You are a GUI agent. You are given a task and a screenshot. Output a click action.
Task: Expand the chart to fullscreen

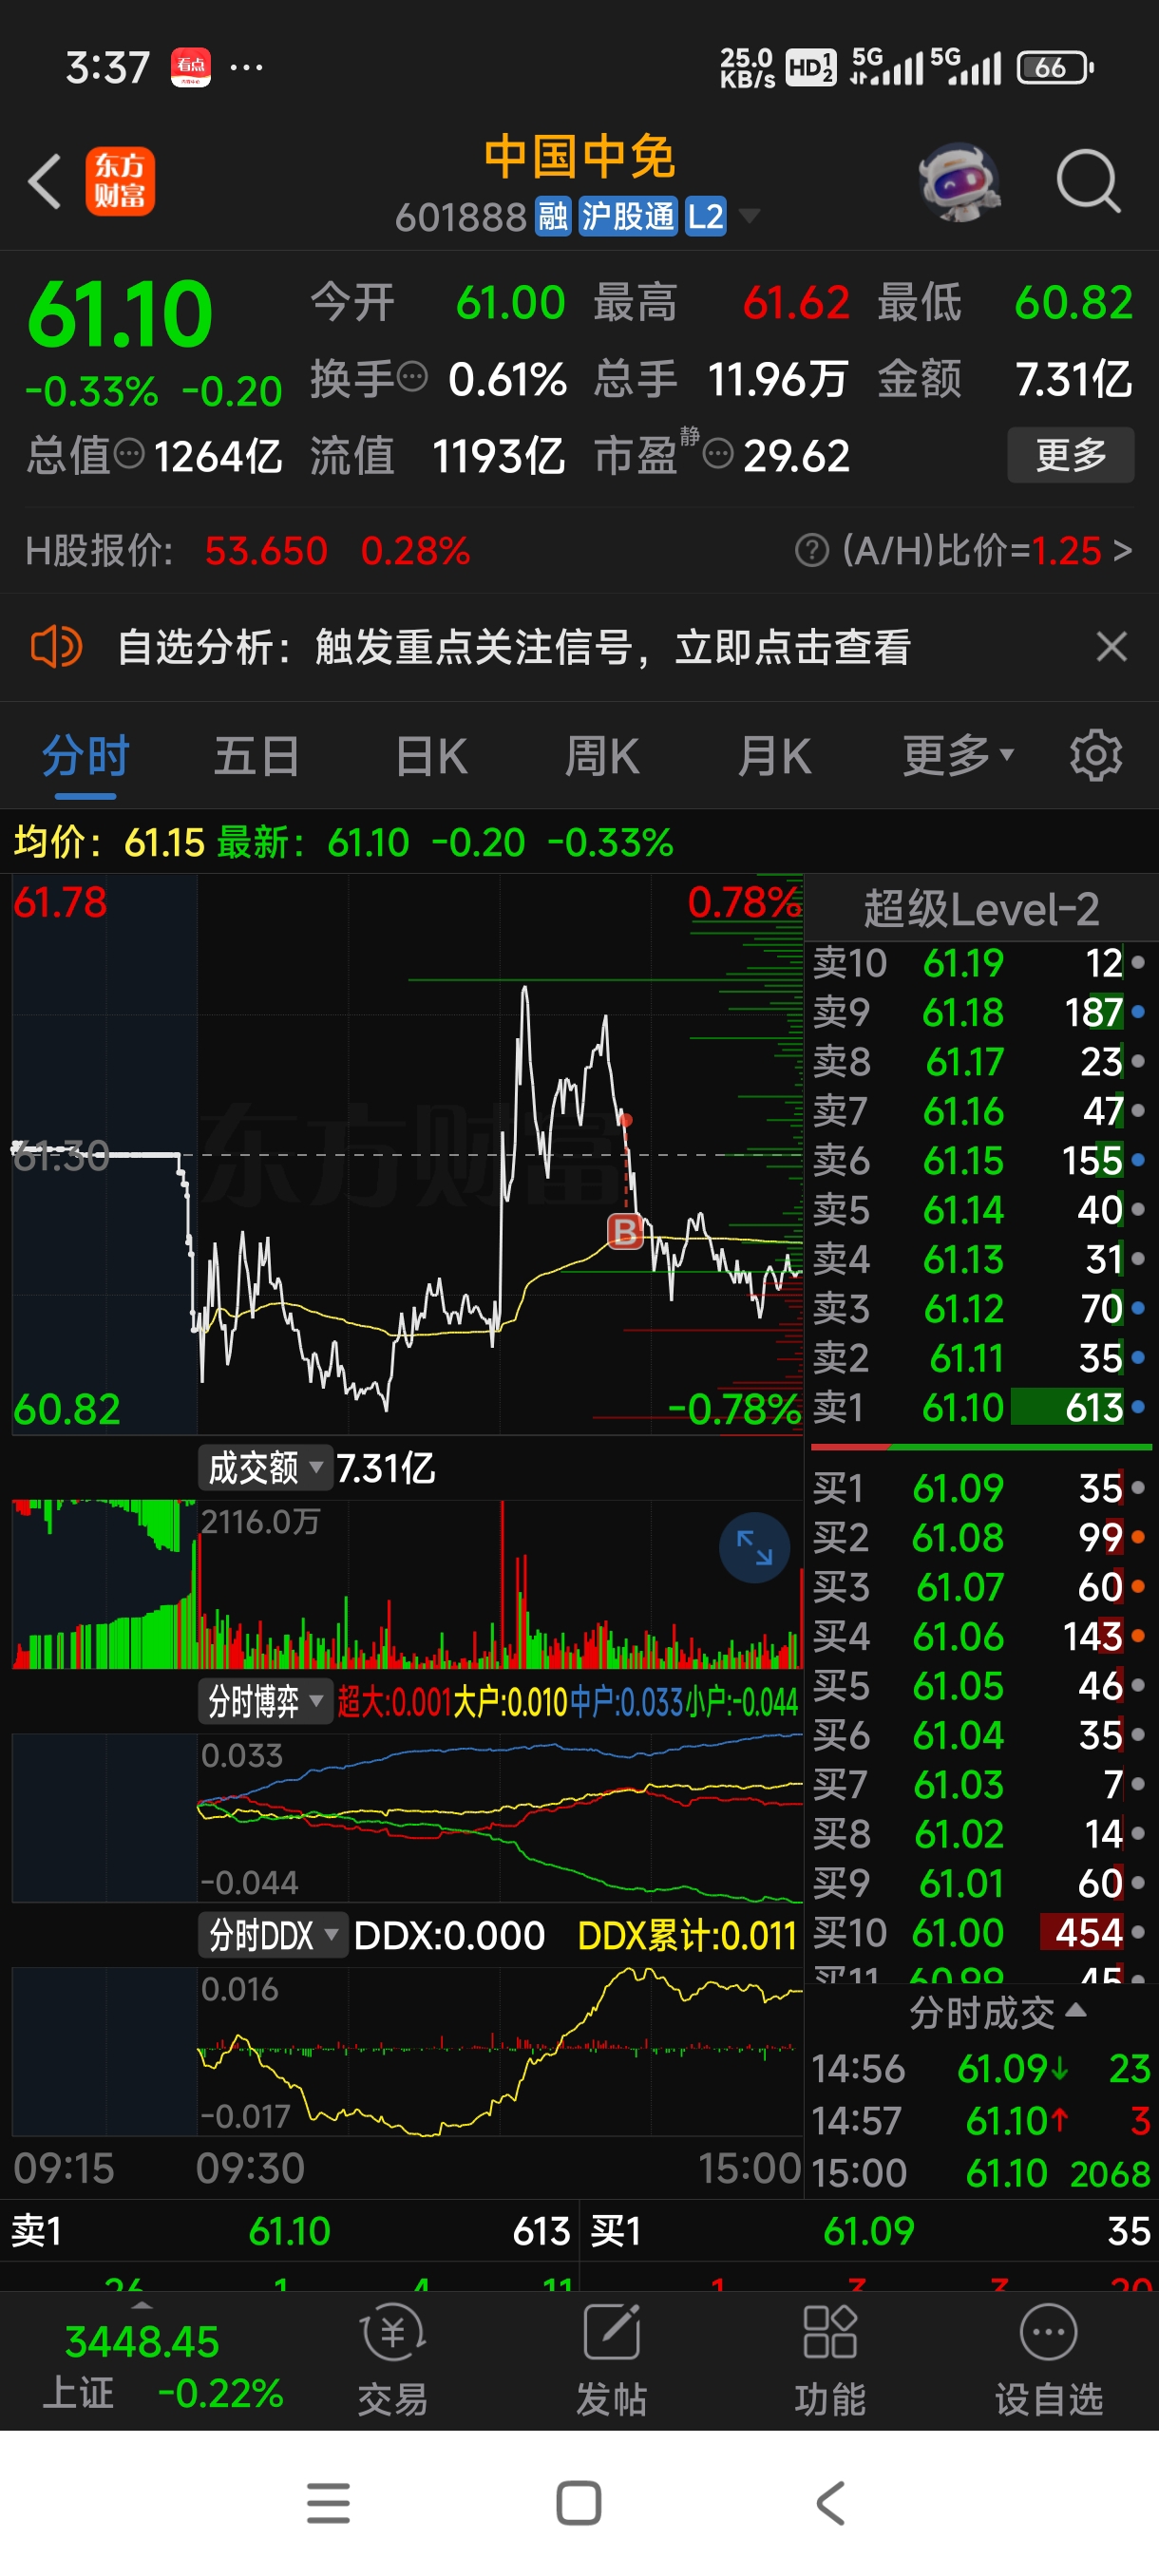tap(754, 1548)
